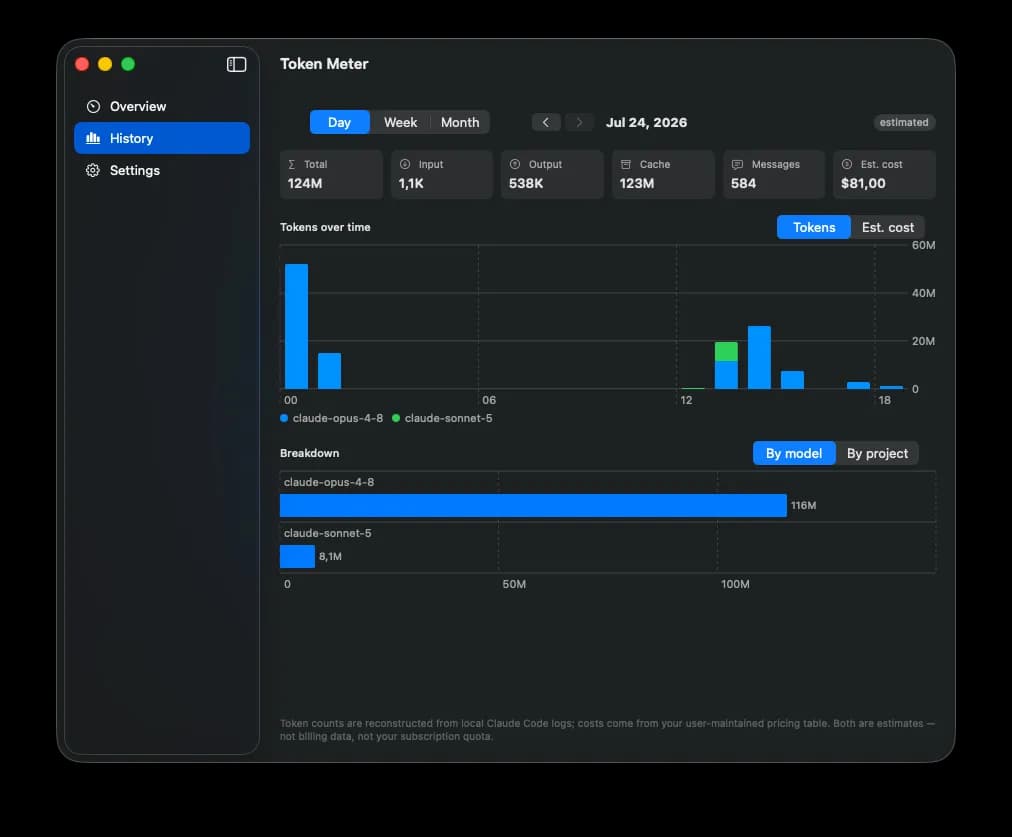Click the 50M breakdown axis label
1012x837 pixels.
coord(514,584)
